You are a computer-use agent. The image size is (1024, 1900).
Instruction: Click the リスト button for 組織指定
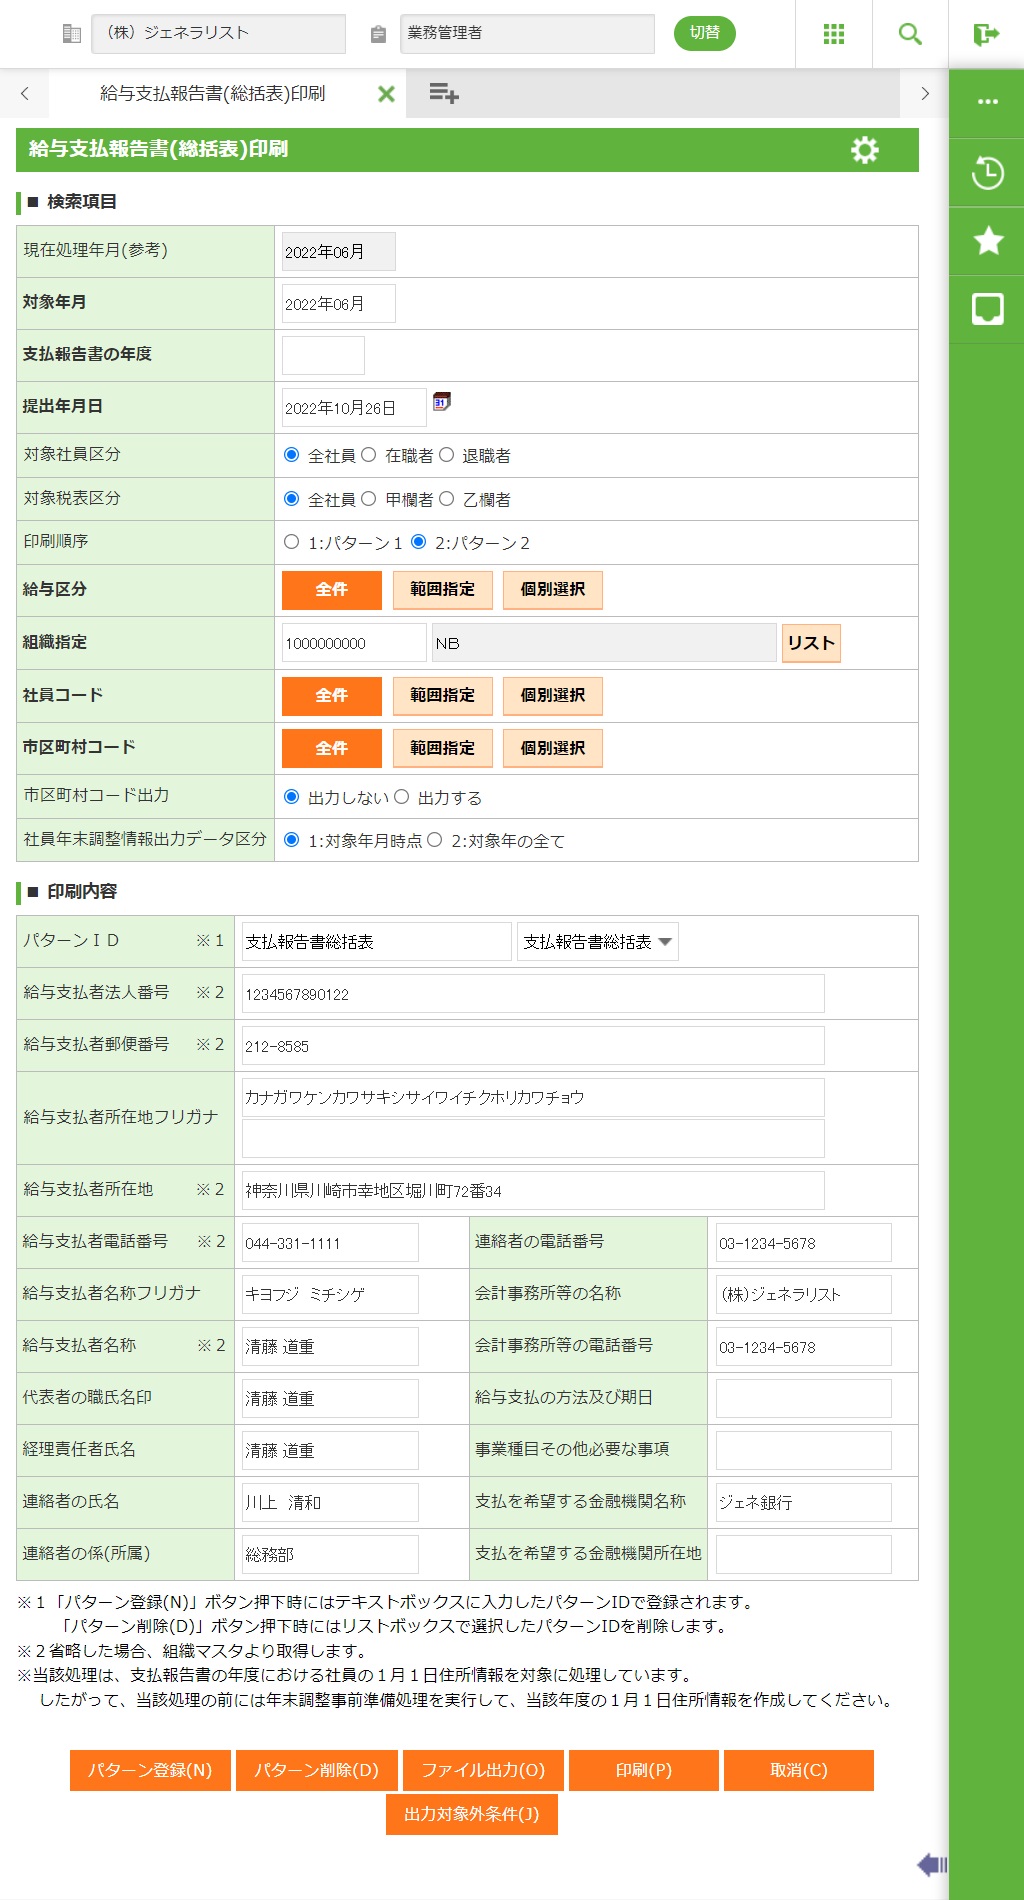[x=810, y=643]
